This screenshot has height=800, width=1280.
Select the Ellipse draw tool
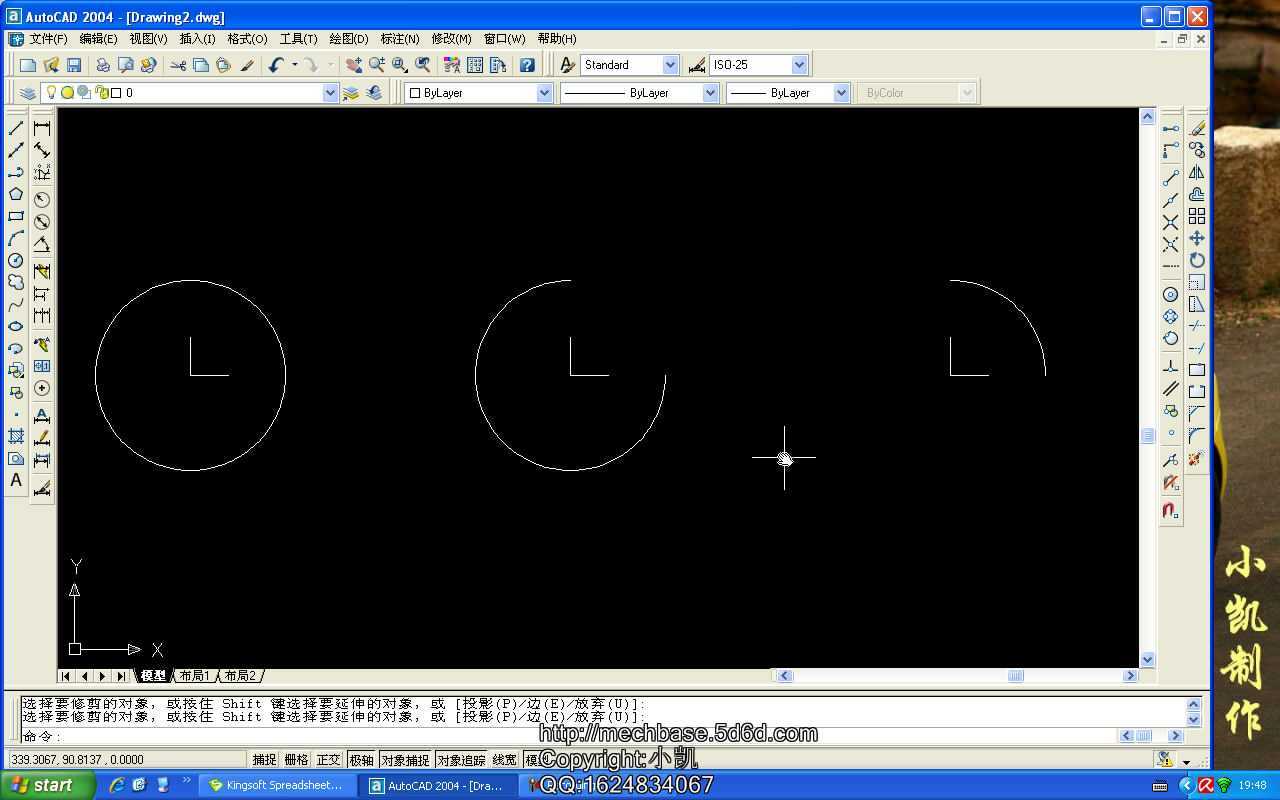pyautogui.click(x=16, y=326)
